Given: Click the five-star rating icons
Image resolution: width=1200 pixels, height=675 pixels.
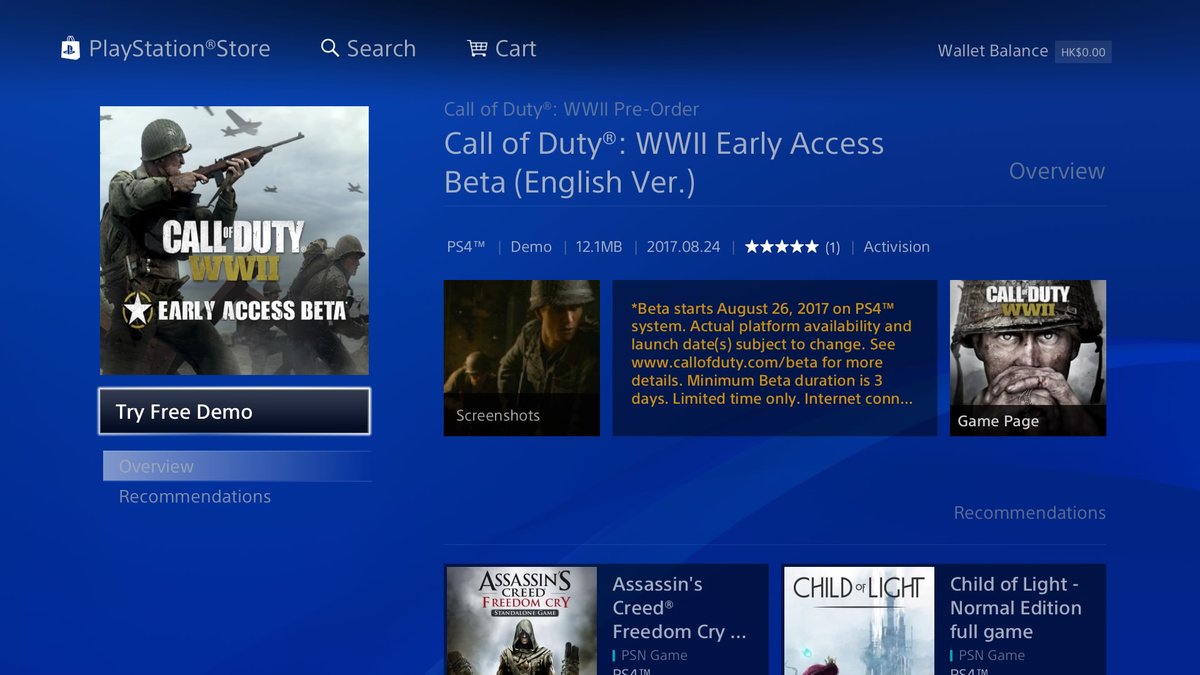Looking at the screenshot, I should coord(781,247).
